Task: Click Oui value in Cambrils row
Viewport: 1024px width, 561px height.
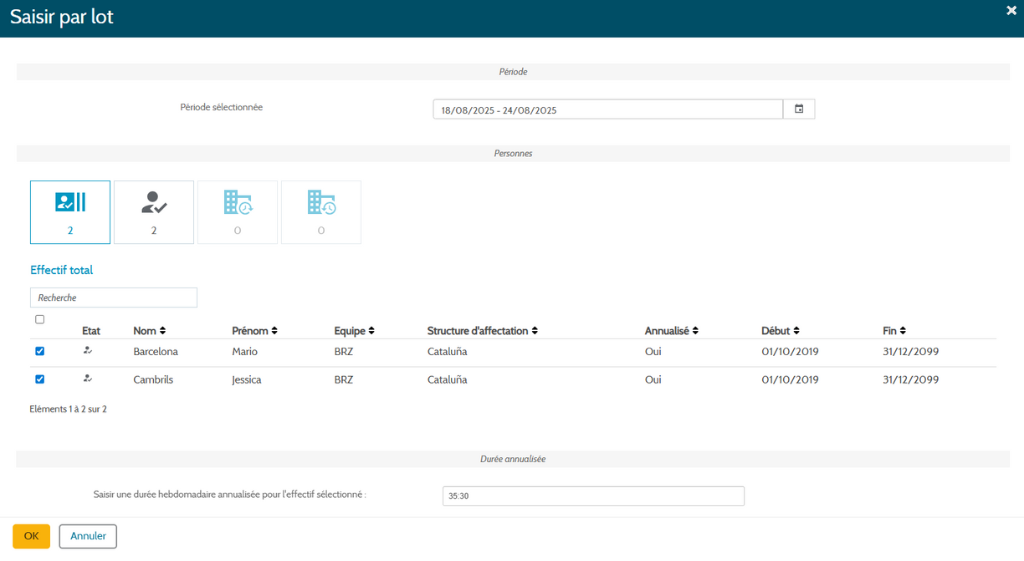Action: click(653, 379)
